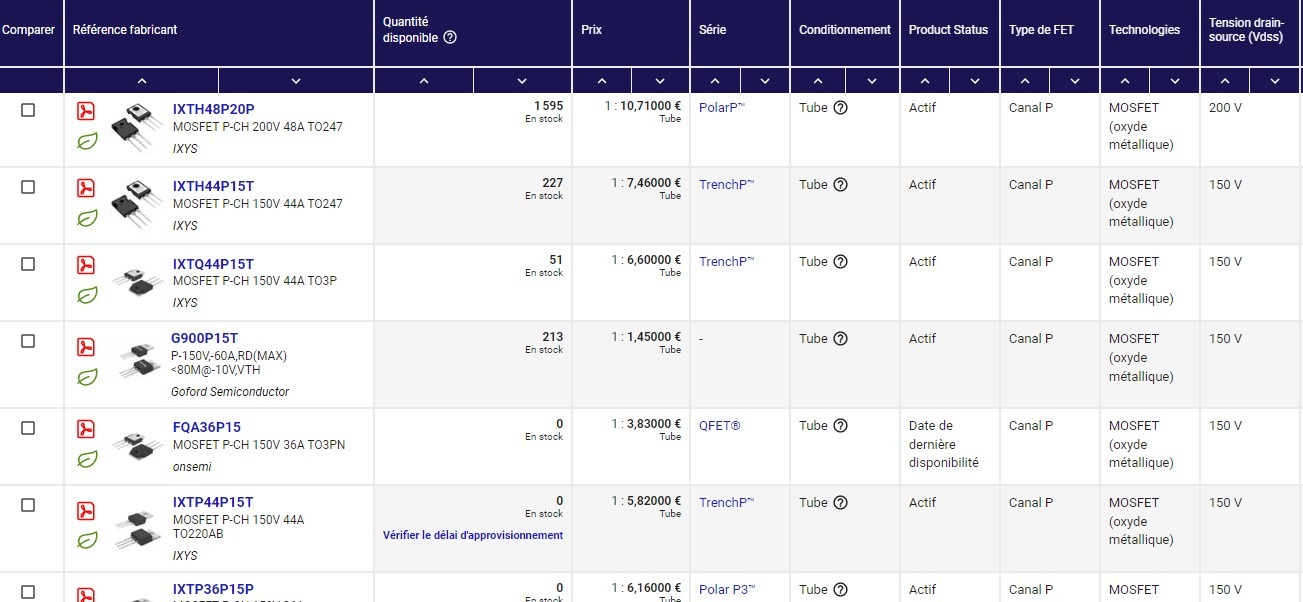Sort Quantité disponible descending
The width and height of the screenshot is (1303, 602).
coord(522,81)
